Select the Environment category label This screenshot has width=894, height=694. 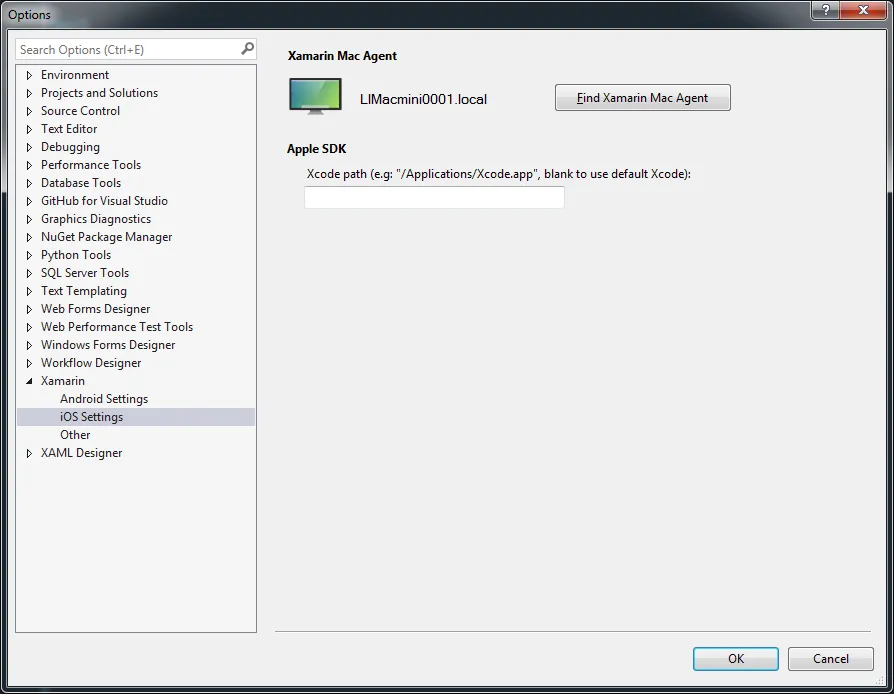click(75, 75)
